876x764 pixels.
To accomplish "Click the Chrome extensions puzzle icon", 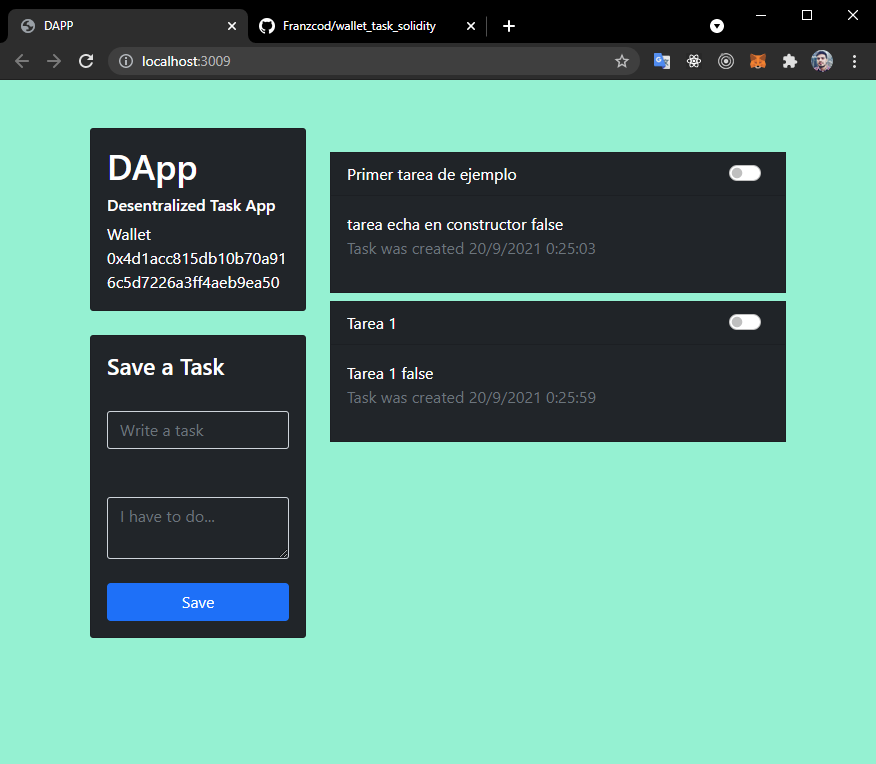I will (x=790, y=61).
